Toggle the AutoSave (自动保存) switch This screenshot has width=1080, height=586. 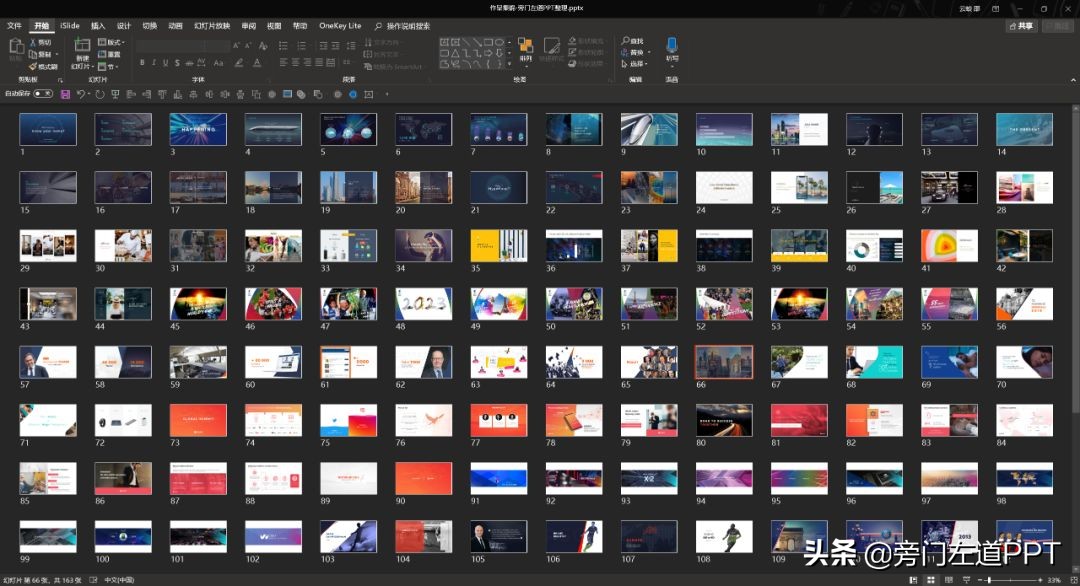pos(43,93)
